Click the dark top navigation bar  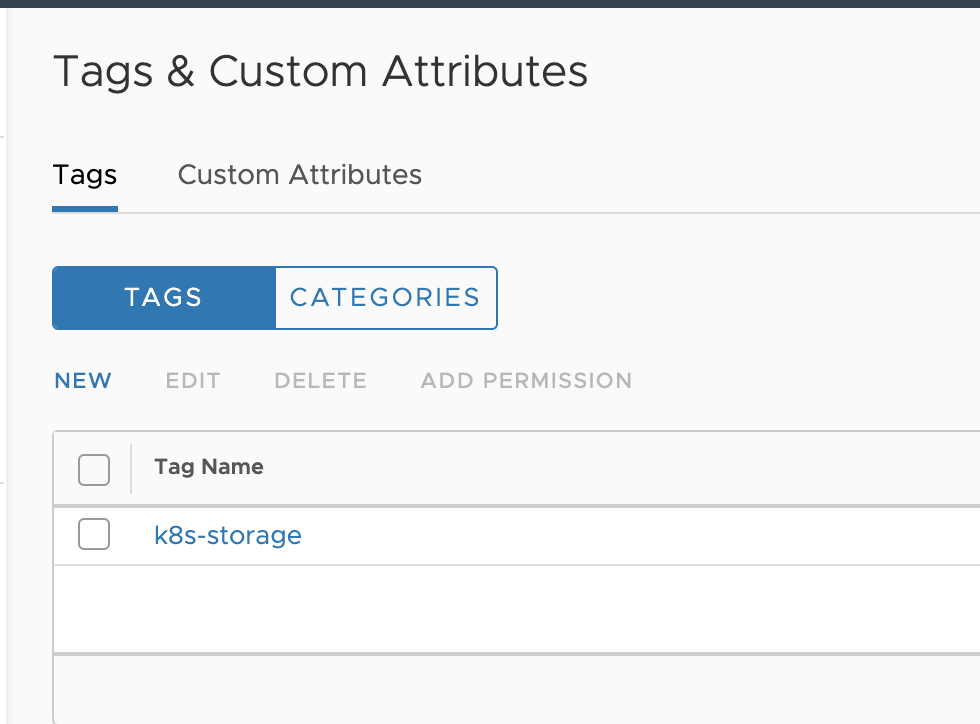(490, 3)
